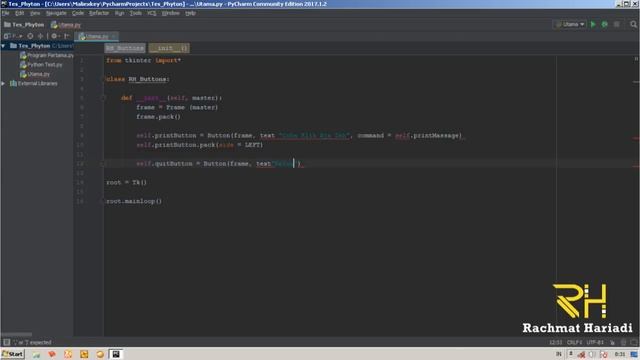
Task: Select Python Test.py in project tree
Action: tap(41, 64)
